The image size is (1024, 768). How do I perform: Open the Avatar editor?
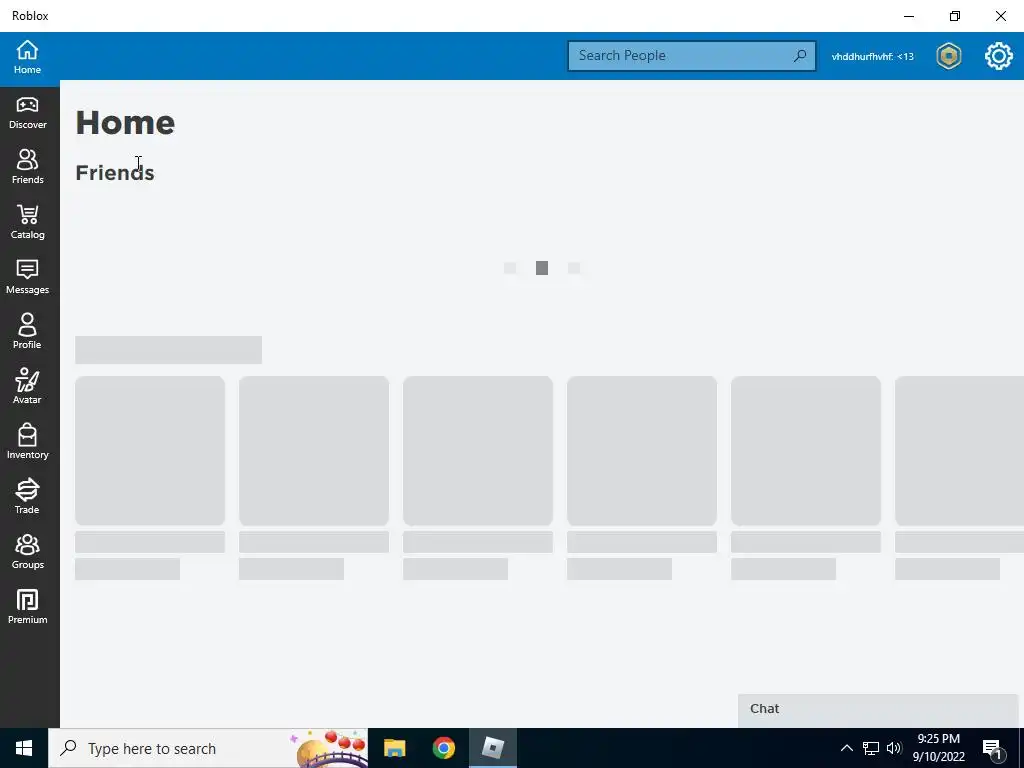[x=27, y=387]
